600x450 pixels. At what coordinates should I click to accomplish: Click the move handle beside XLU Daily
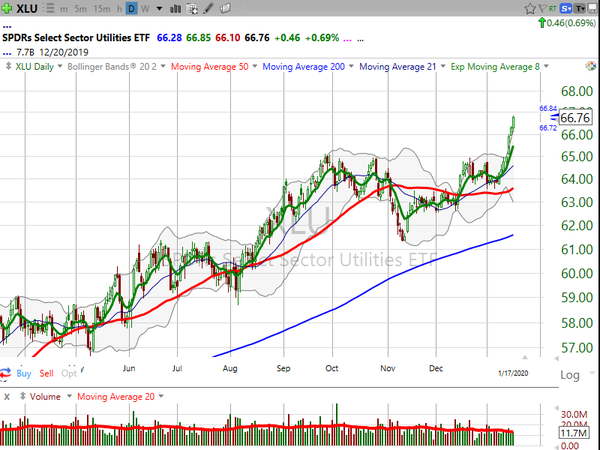click(8, 66)
